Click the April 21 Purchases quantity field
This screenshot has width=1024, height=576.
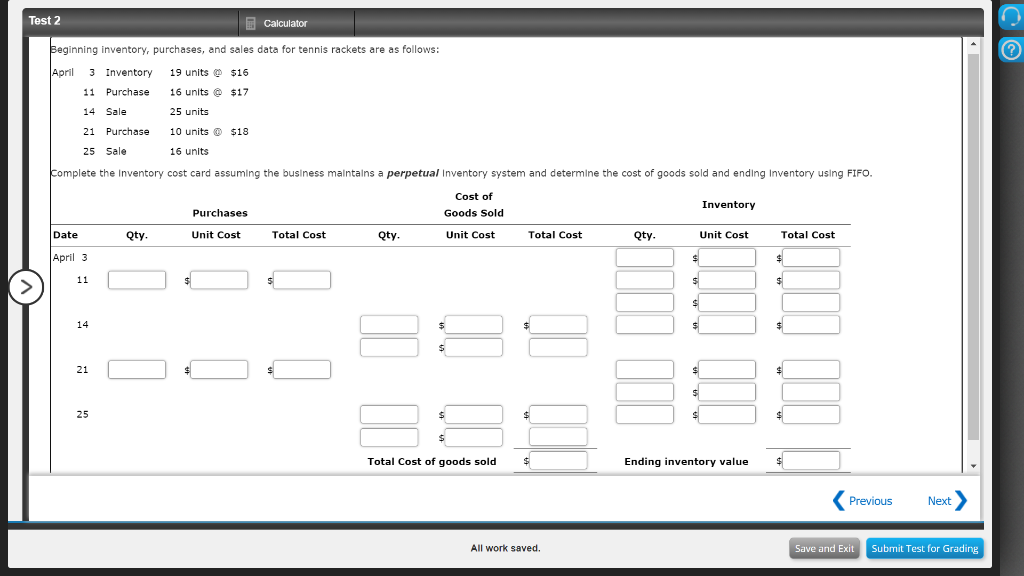pos(137,369)
